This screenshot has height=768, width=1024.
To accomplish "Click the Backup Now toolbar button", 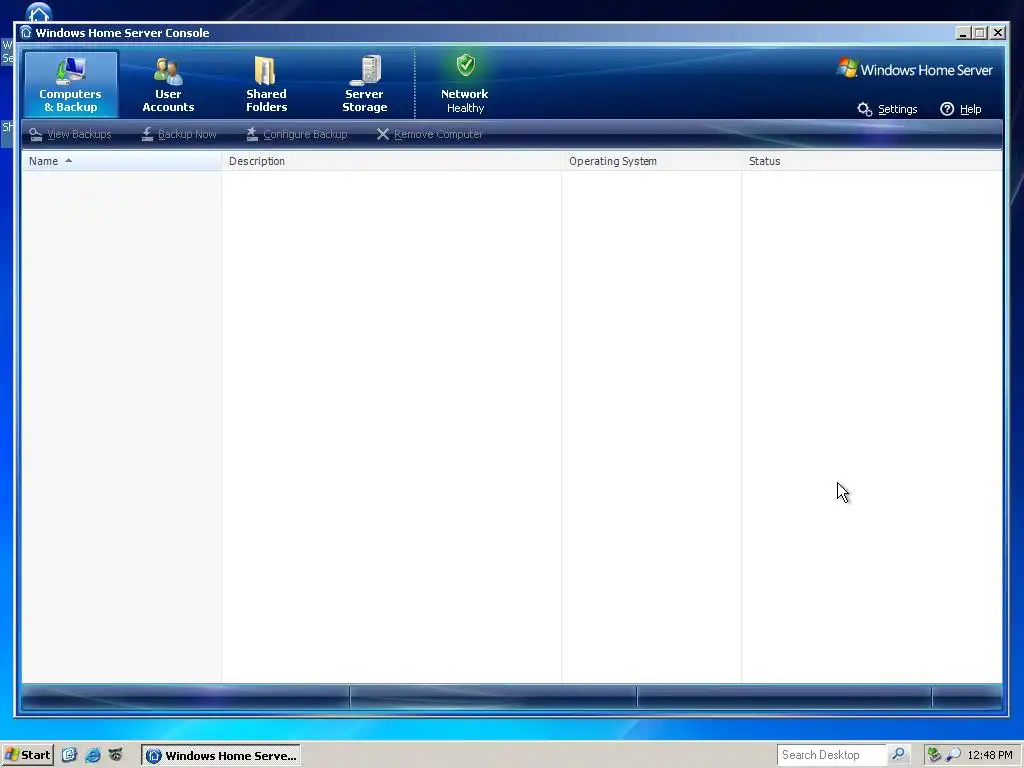I will coord(179,135).
